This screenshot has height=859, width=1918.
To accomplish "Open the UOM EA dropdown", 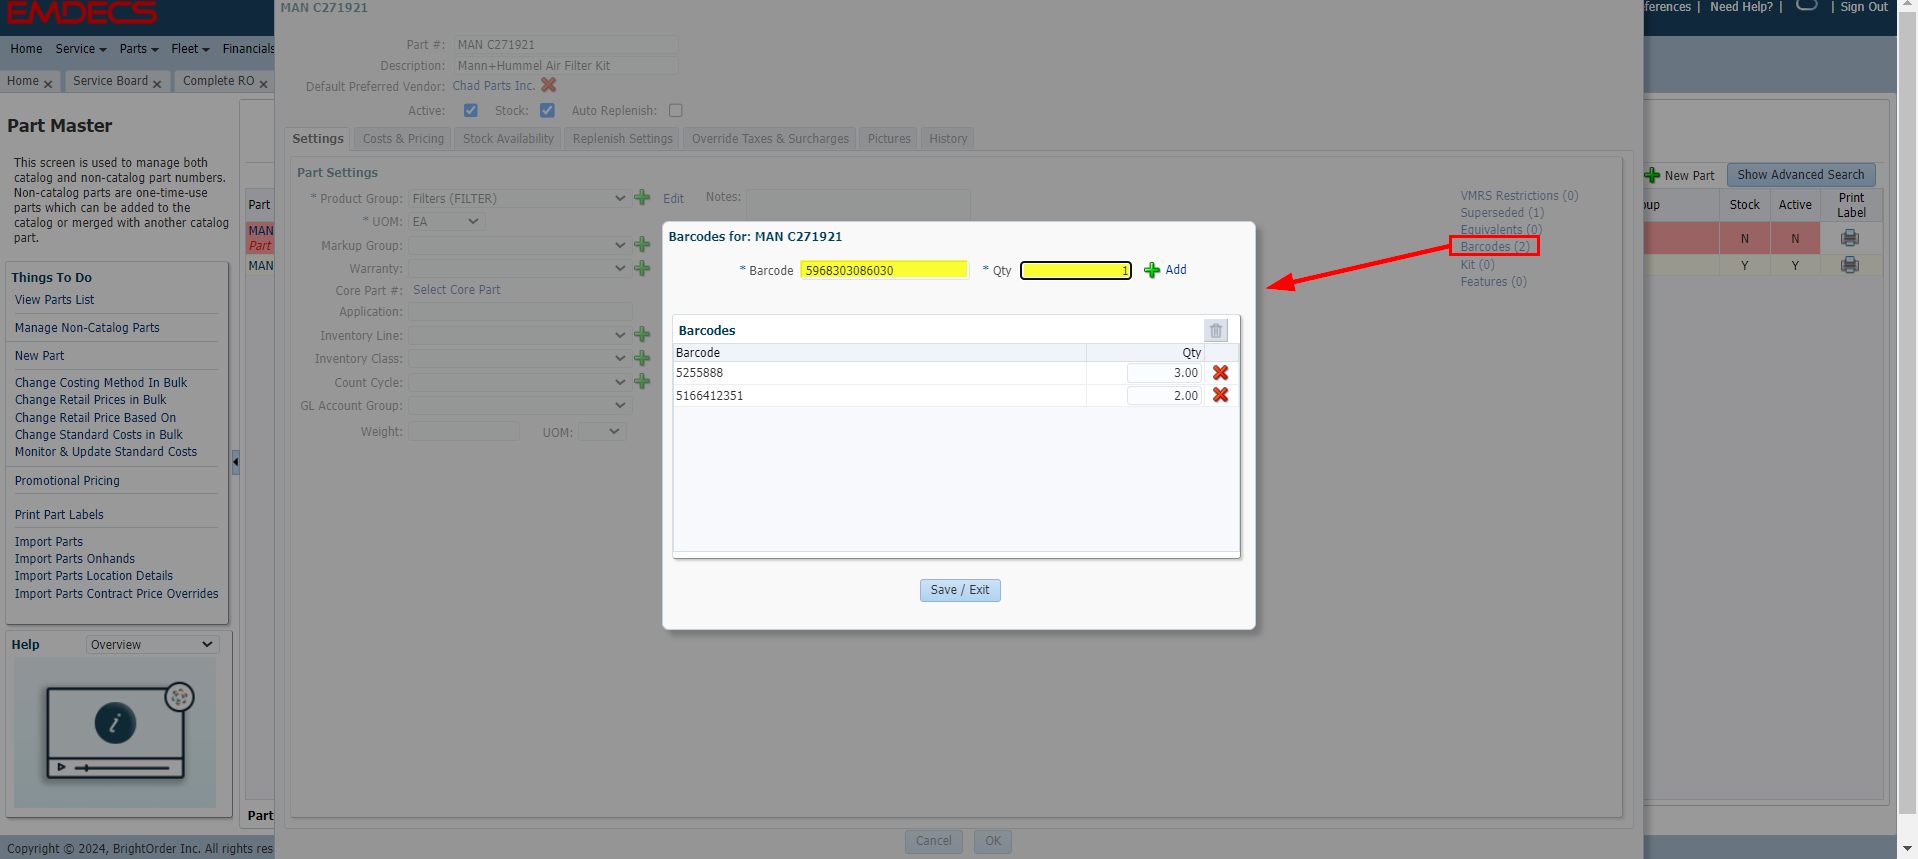I will click(x=446, y=221).
